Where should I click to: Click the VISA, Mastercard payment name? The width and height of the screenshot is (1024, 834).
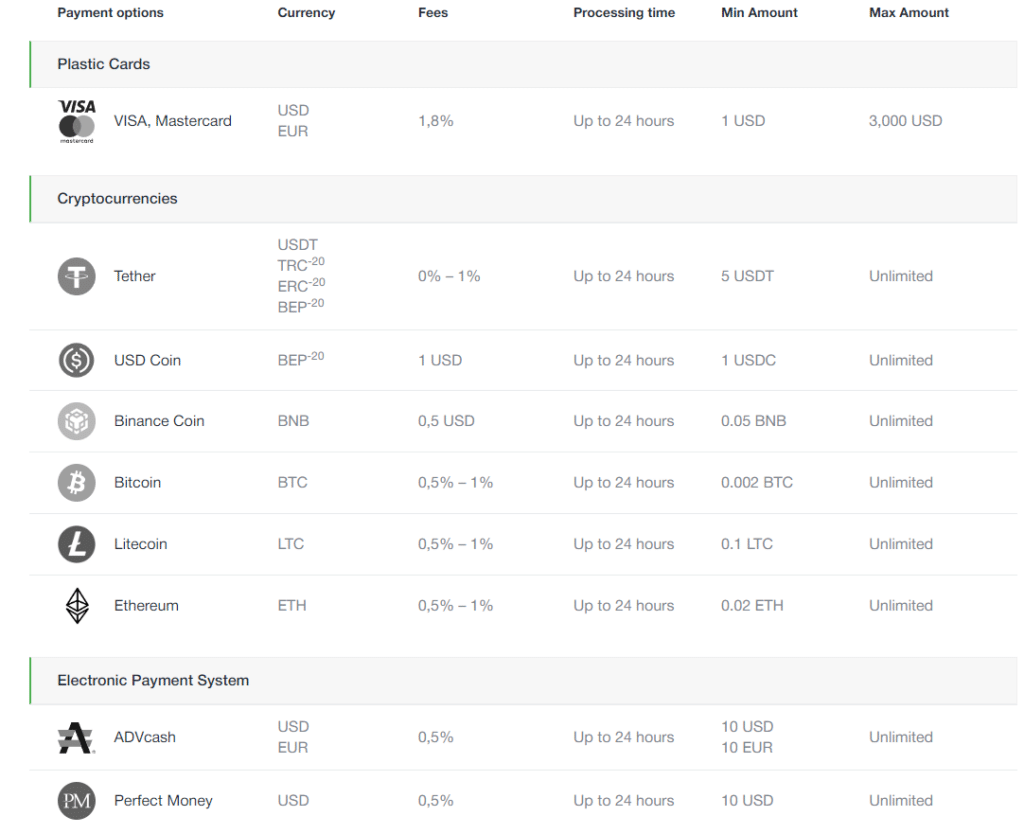coord(173,121)
